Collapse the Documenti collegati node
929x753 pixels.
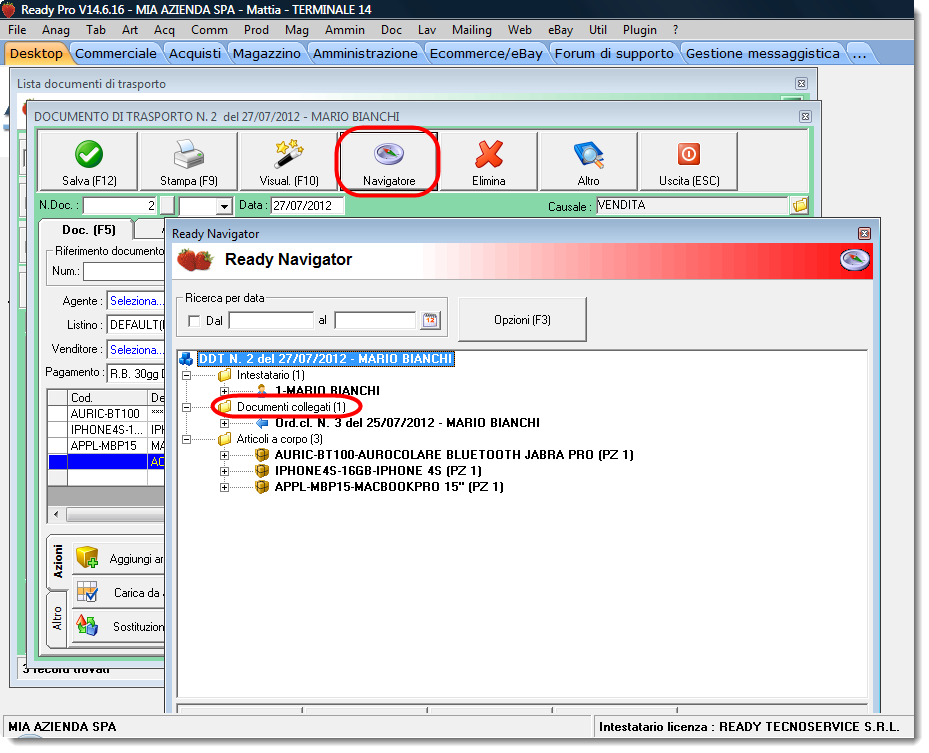pos(187,407)
